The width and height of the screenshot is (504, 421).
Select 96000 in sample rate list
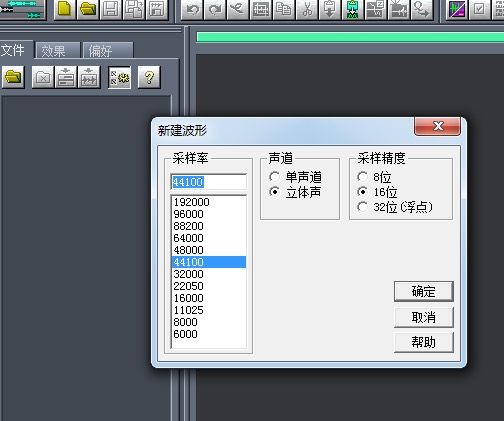(x=209, y=214)
